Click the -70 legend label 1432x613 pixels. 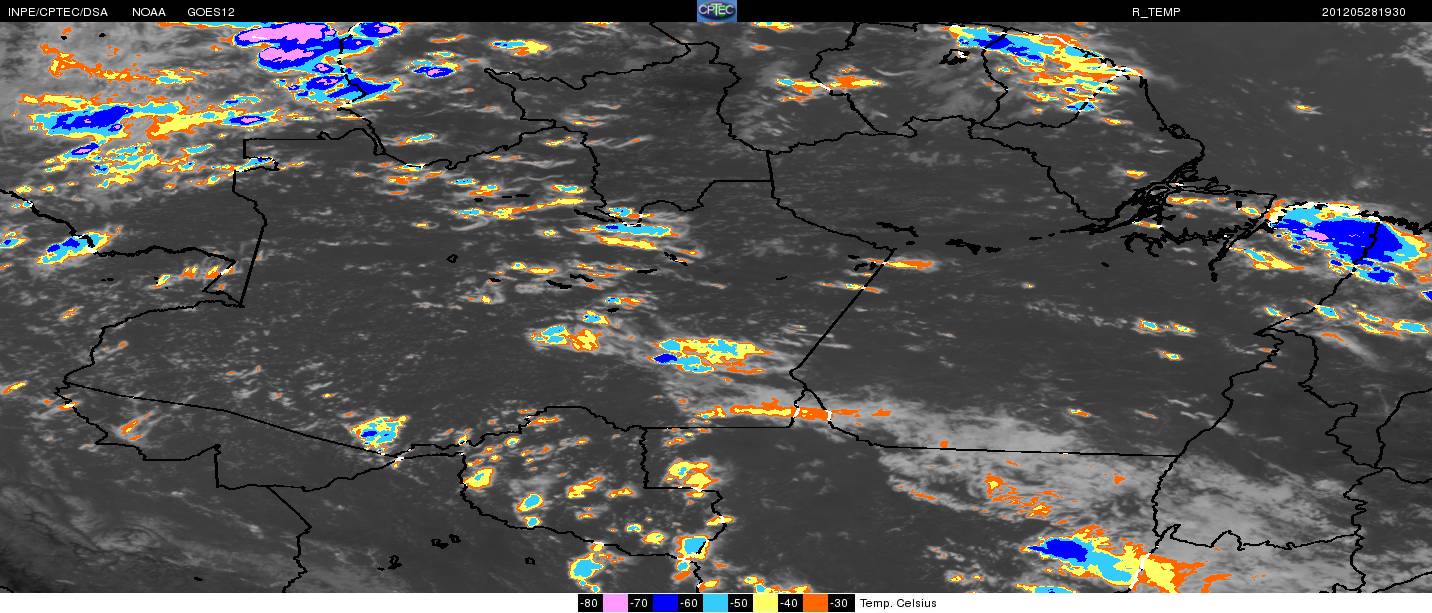(x=640, y=603)
